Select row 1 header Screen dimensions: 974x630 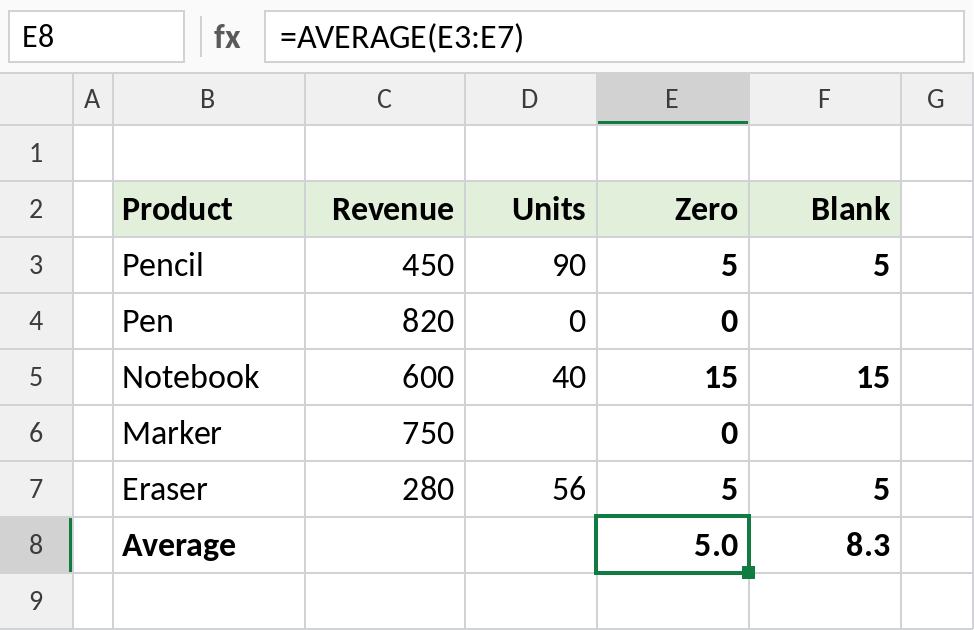(x=36, y=153)
